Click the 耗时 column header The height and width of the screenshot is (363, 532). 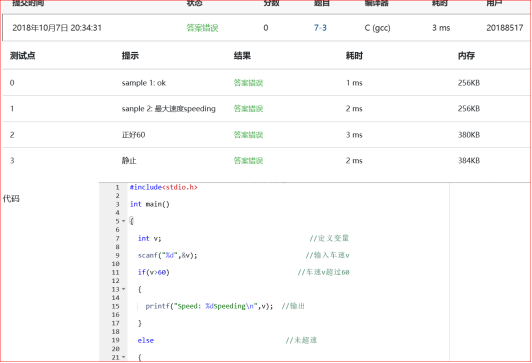coord(354,56)
